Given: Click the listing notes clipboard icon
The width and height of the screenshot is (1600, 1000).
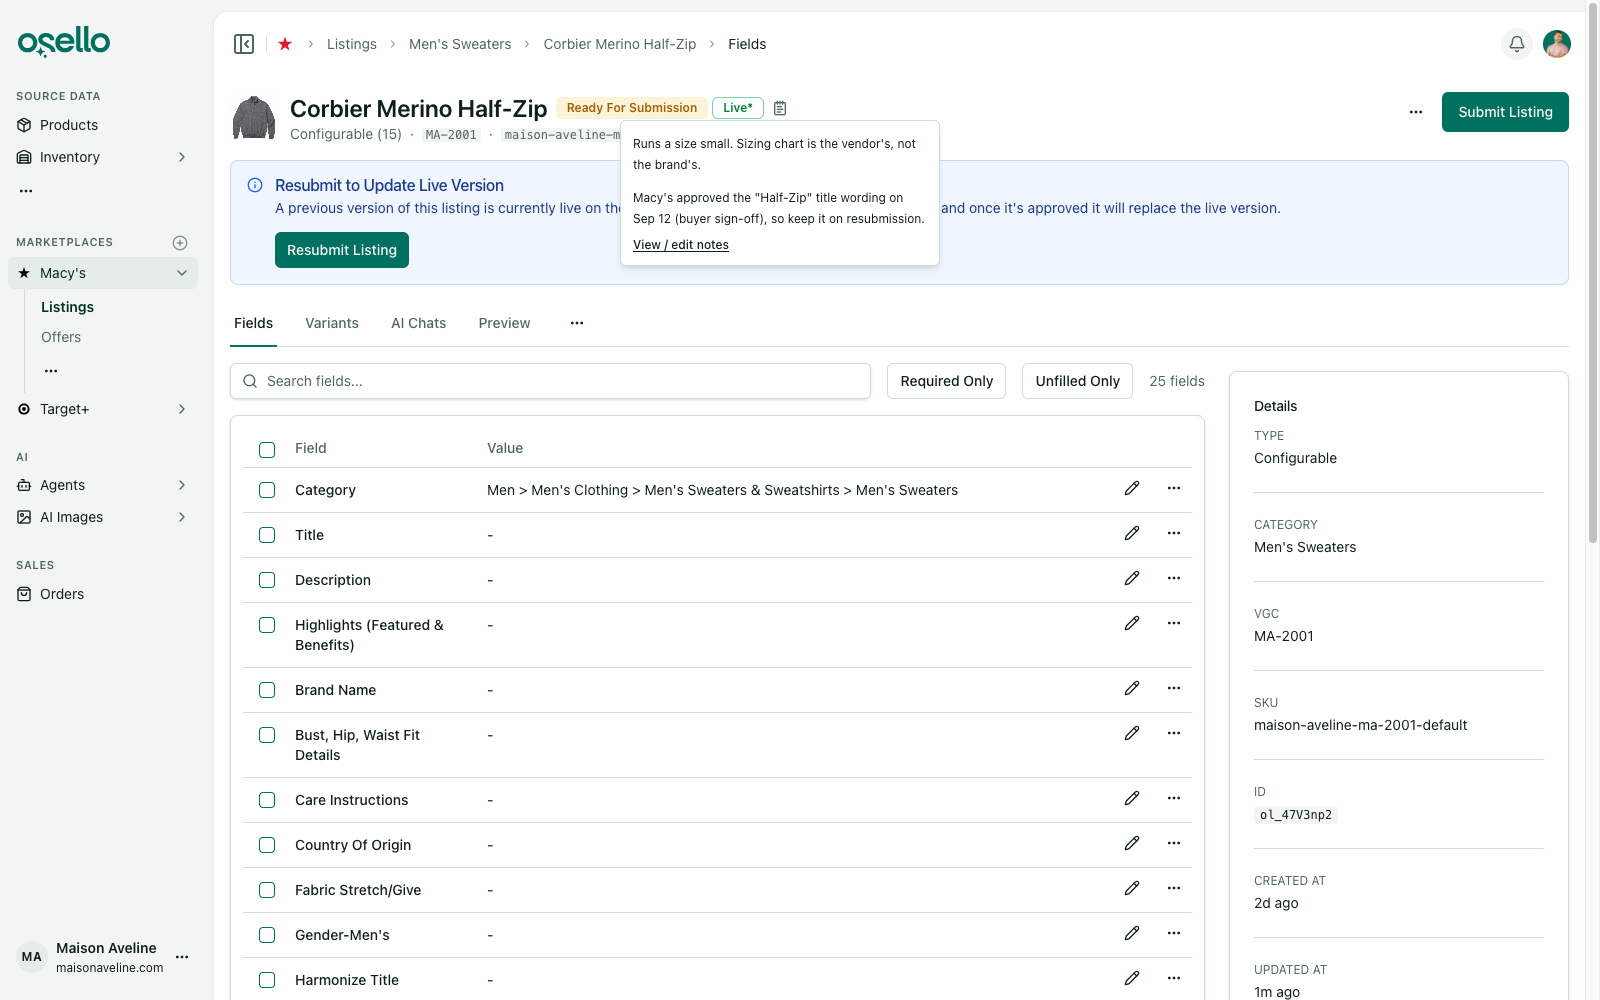Looking at the screenshot, I should tap(780, 108).
